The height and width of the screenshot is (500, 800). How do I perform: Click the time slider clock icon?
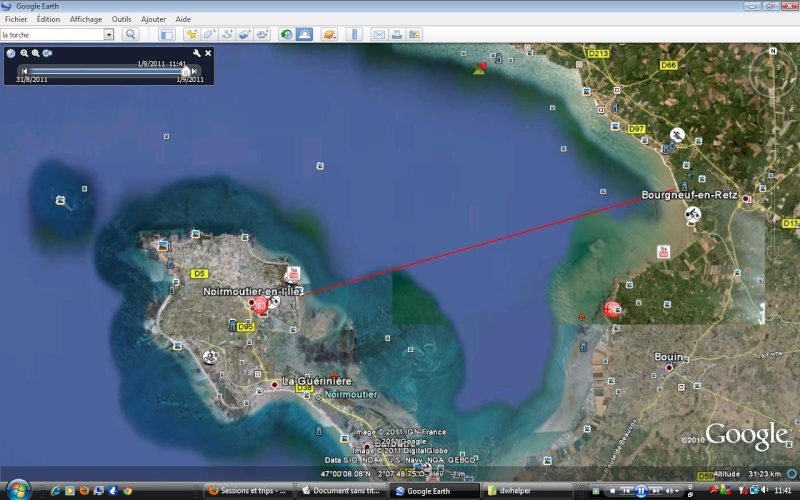[11, 53]
